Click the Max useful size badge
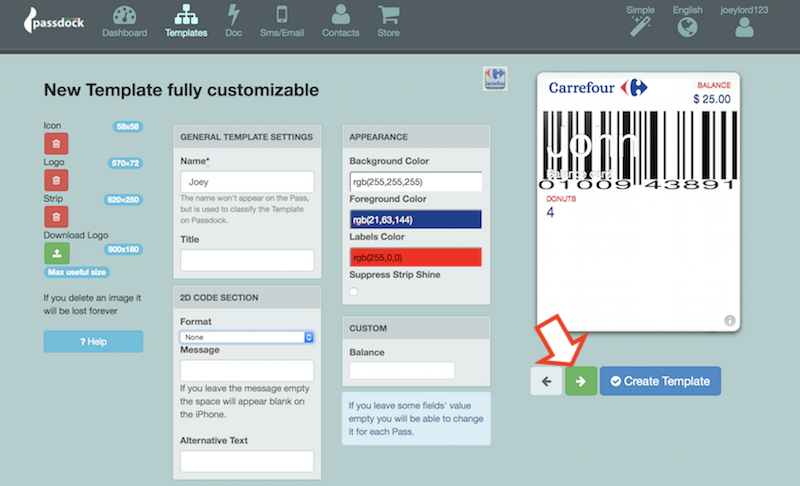This screenshot has height=486, width=800. (x=77, y=272)
